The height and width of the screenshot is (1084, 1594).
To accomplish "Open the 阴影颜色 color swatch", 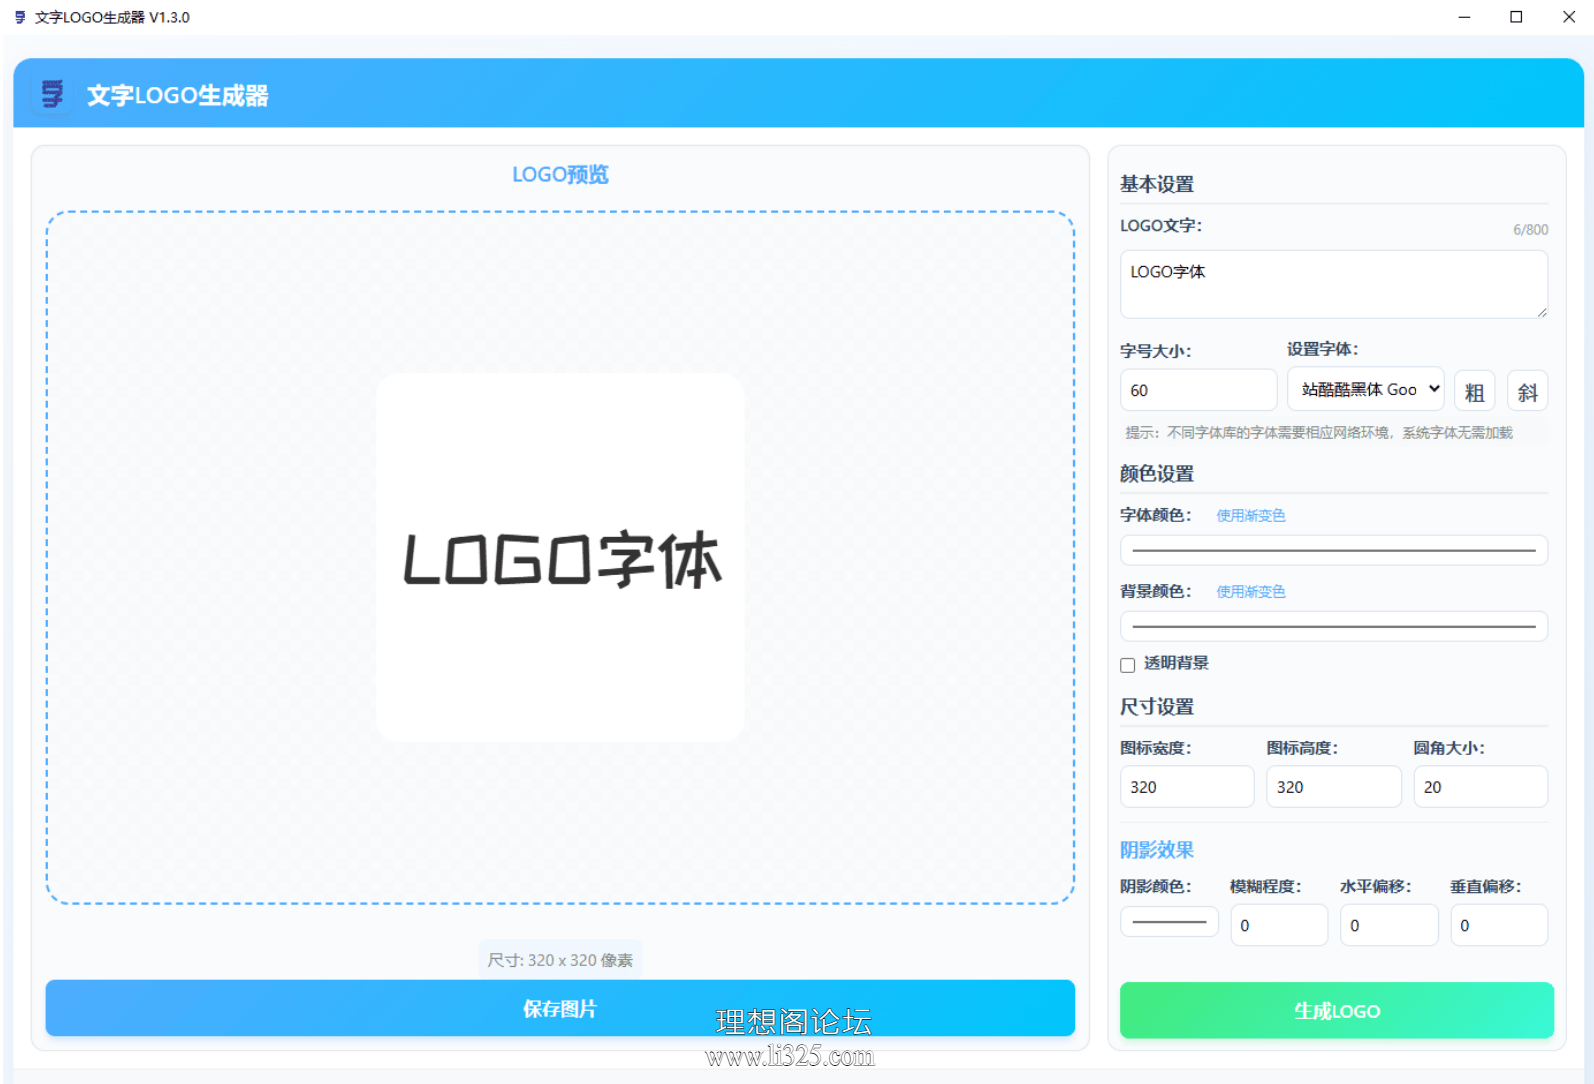I will point(1169,921).
